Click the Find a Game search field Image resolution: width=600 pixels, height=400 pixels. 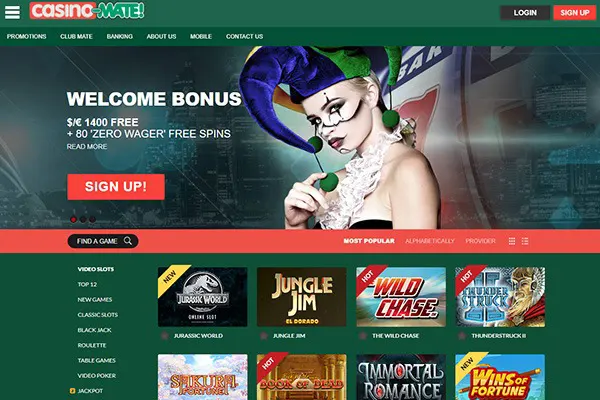tap(103, 241)
